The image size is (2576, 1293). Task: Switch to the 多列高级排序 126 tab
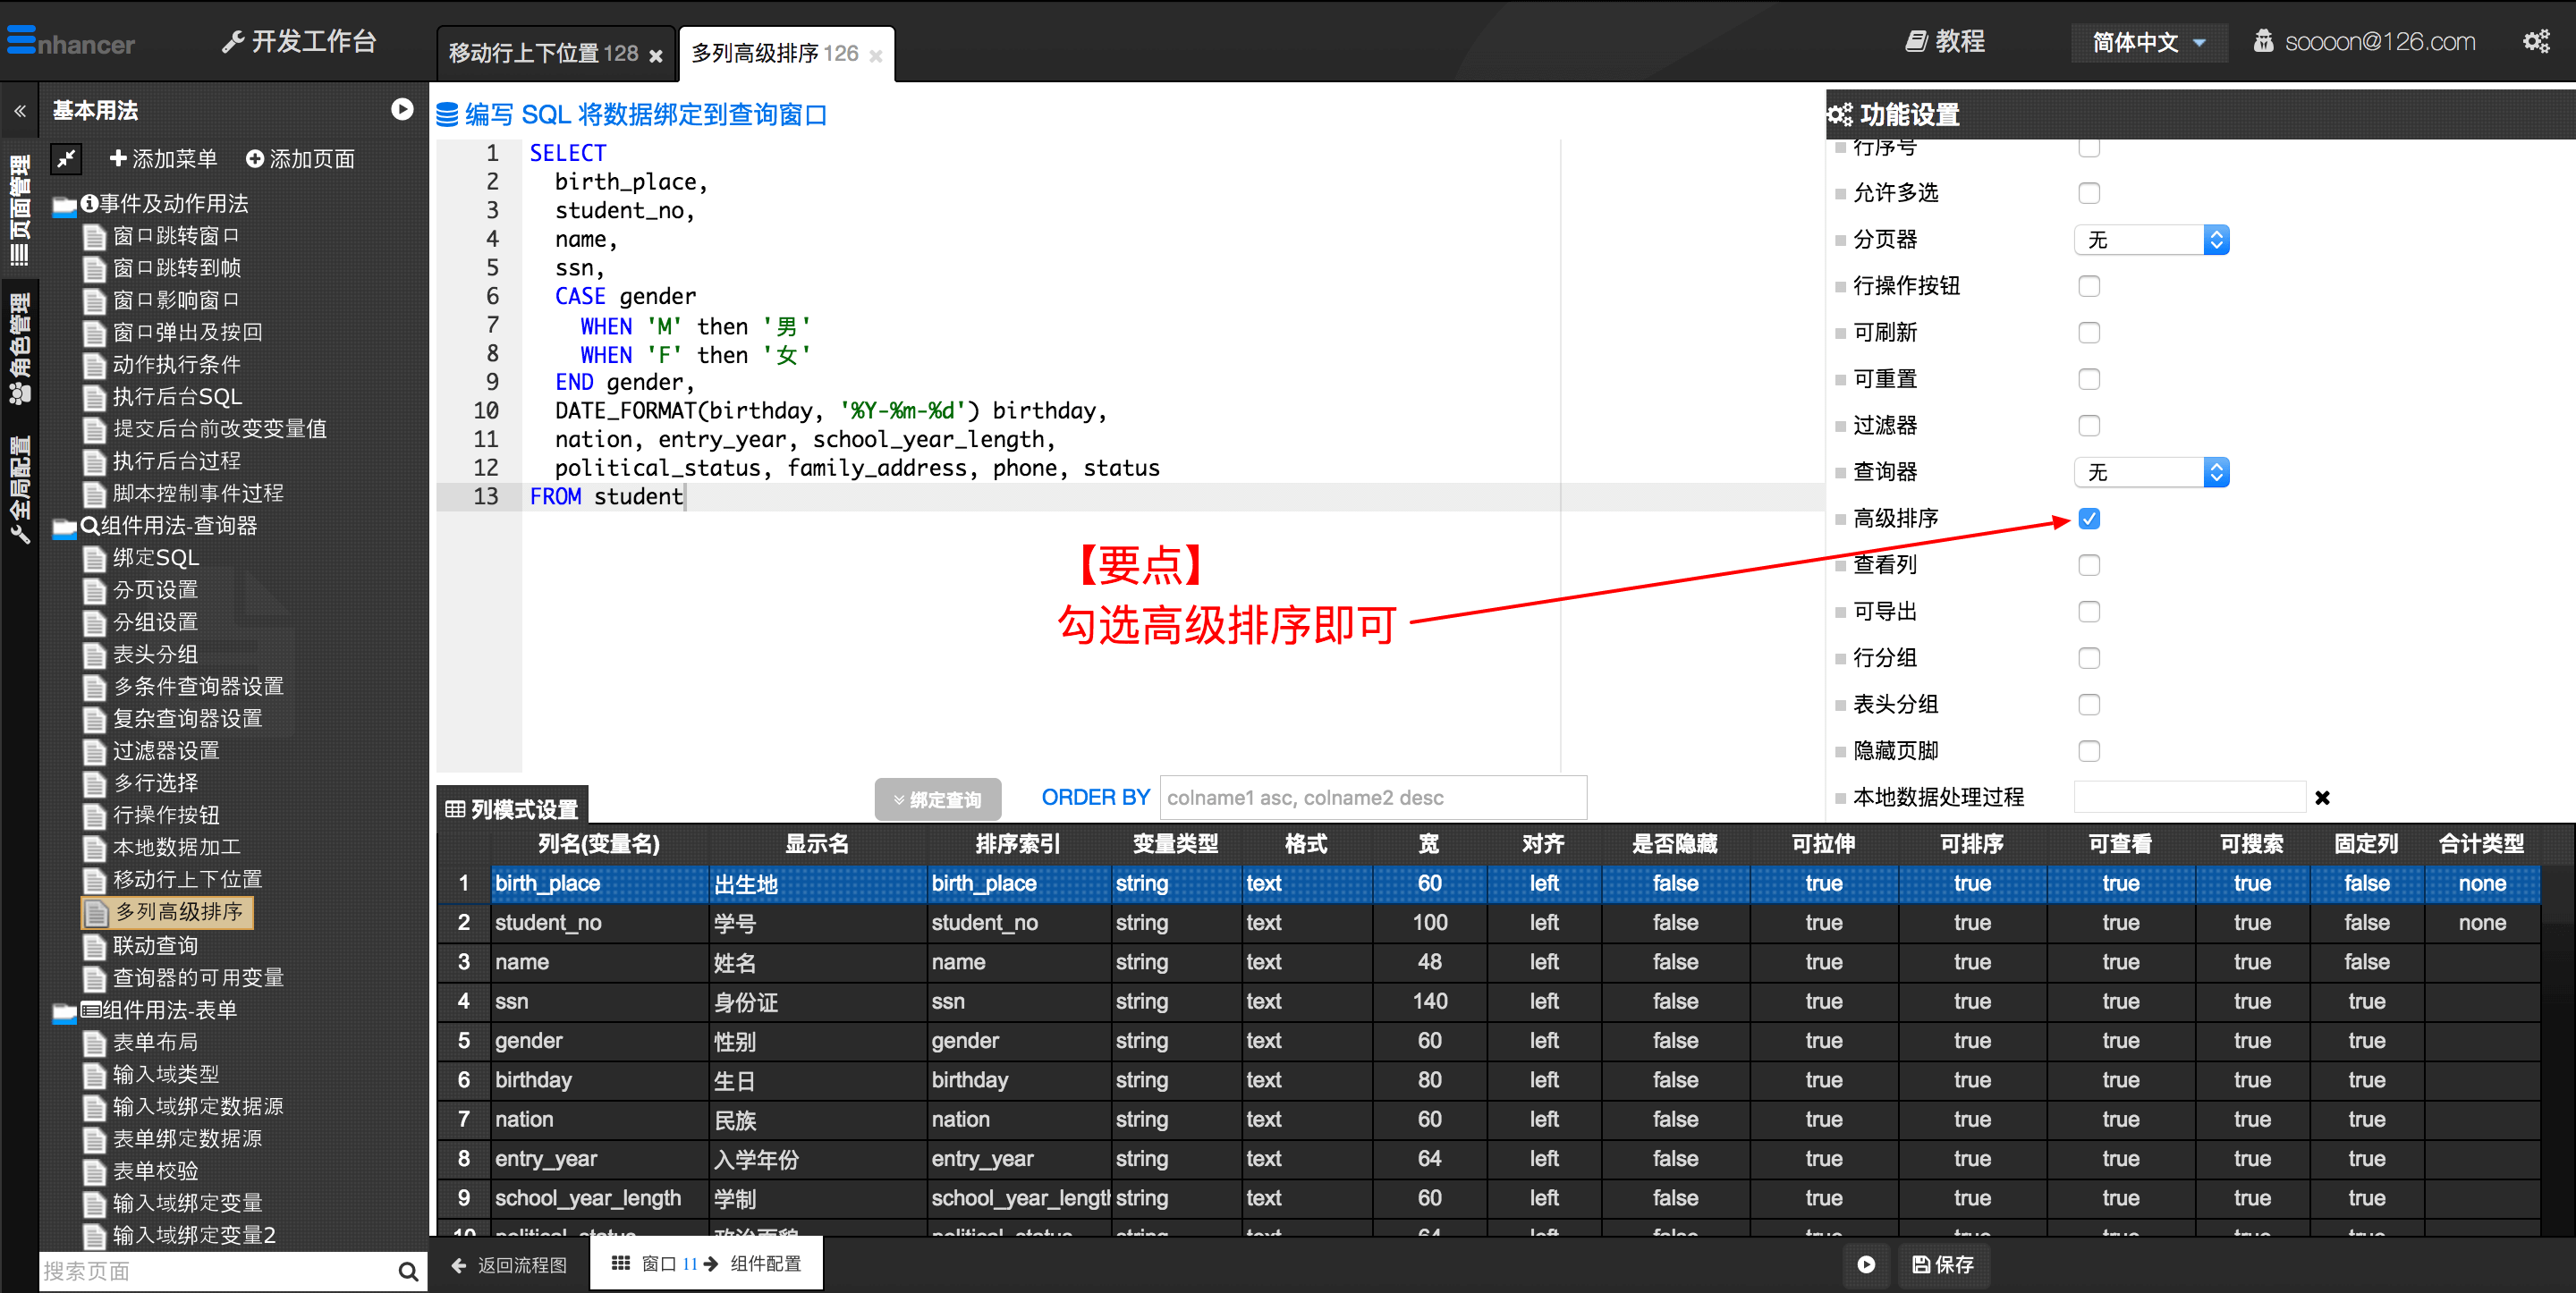(x=774, y=53)
